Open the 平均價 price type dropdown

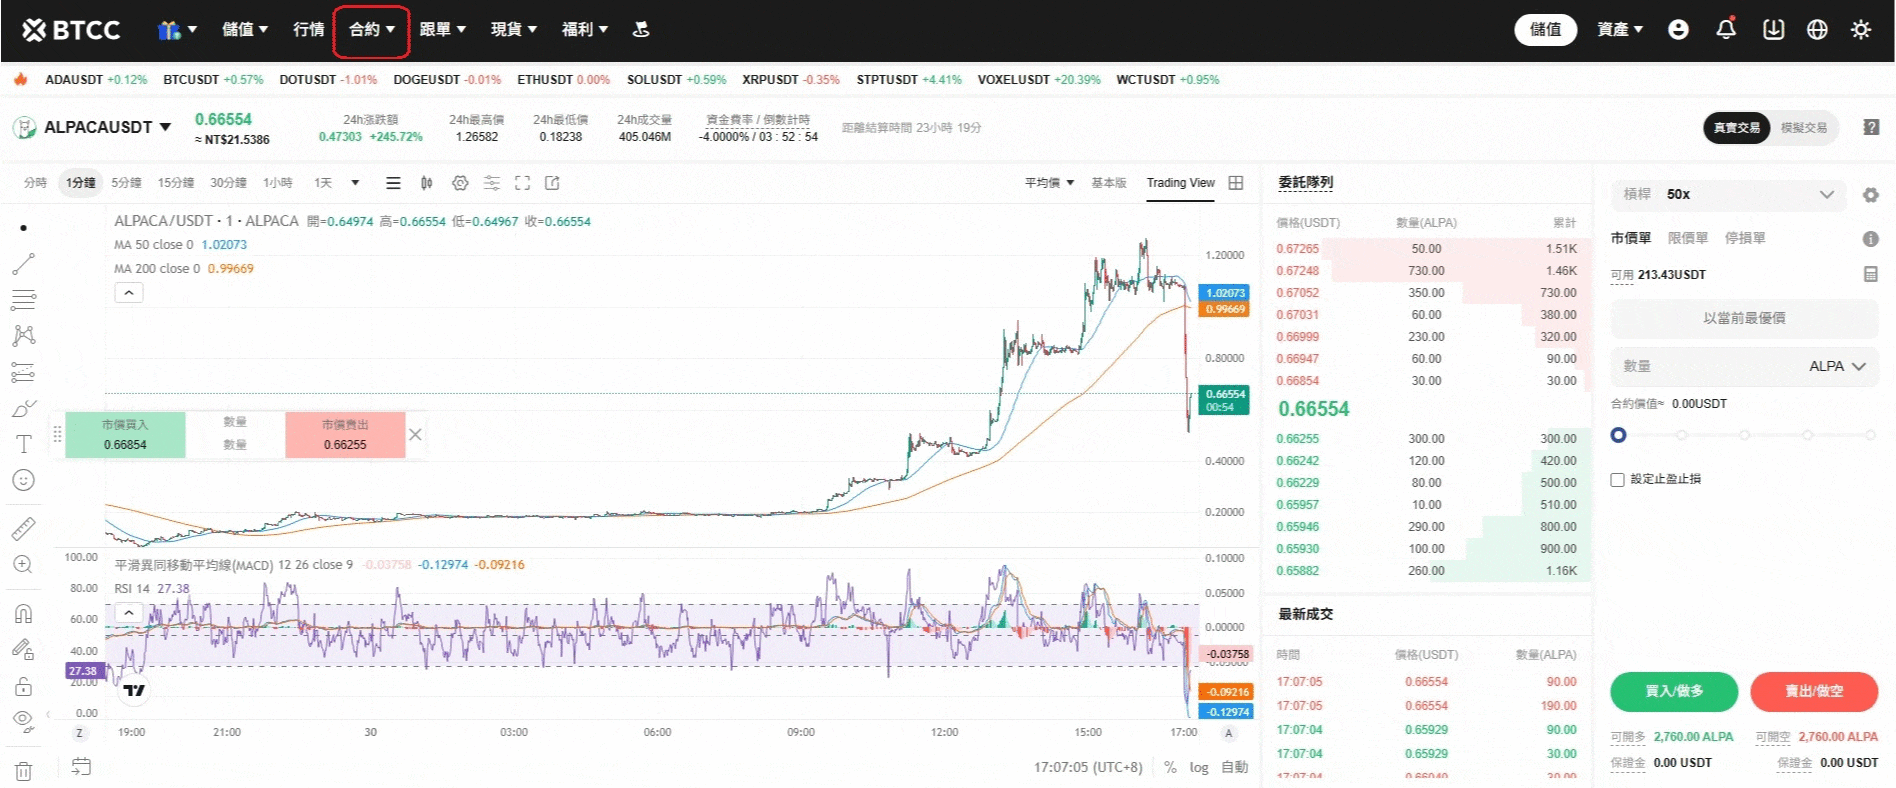point(1049,183)
